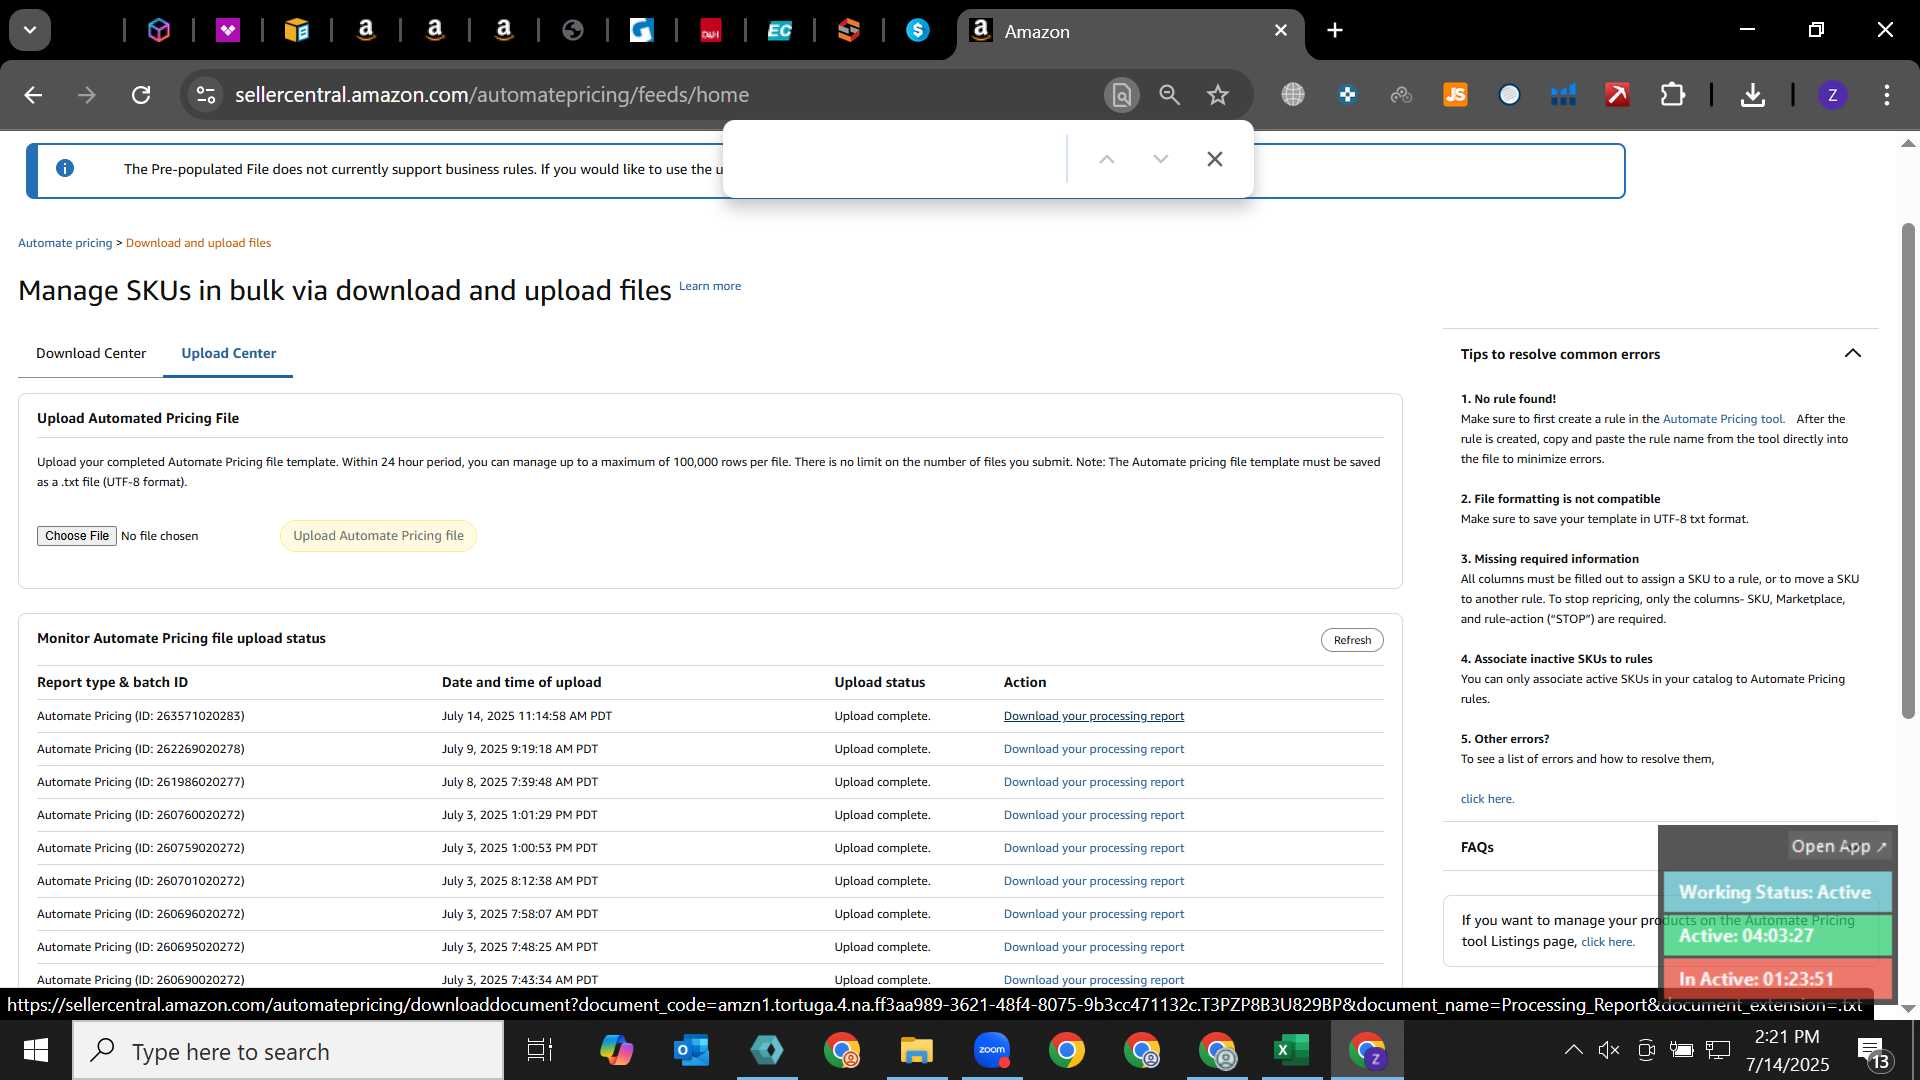Click the red arrow extension icon
Viewport: 1920px width, 1080px height.
tap(1617, 95)
